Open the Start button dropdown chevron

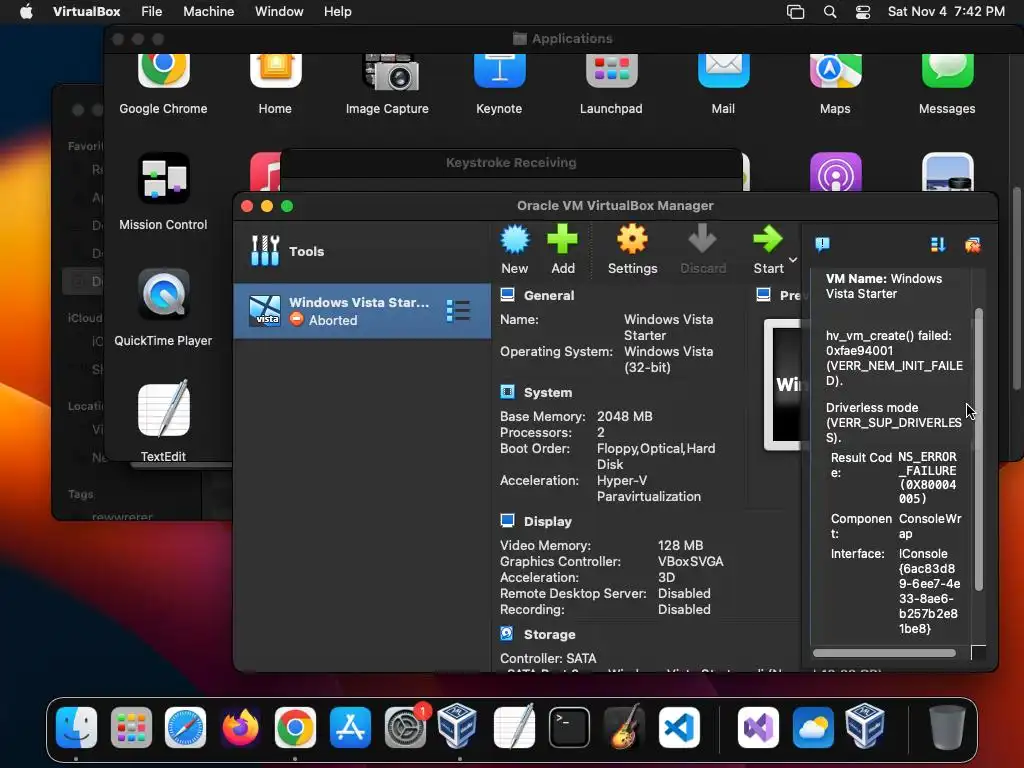pos(793,260)
